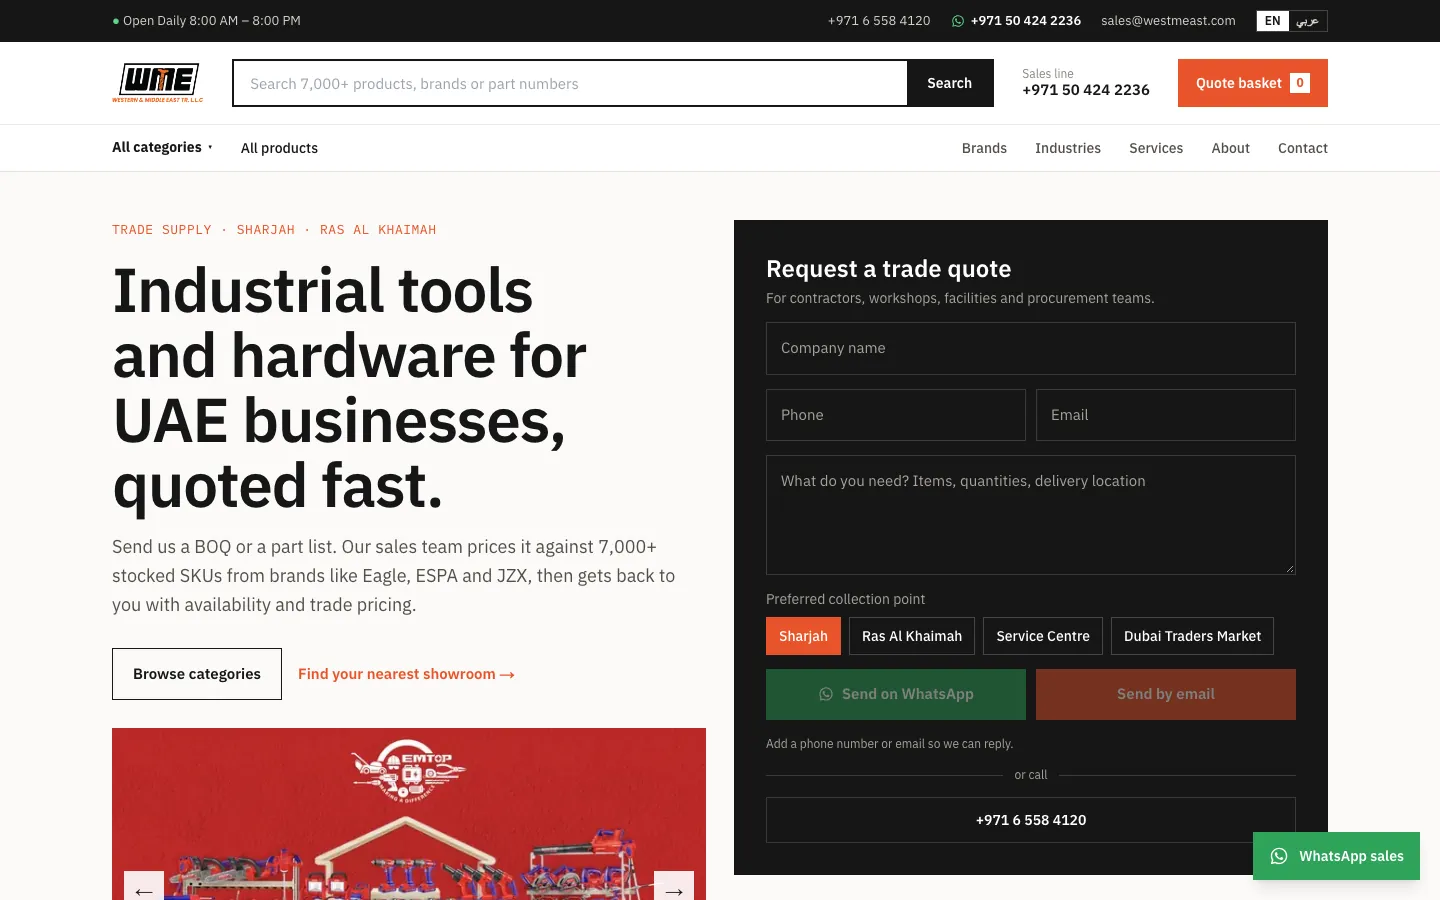Click the WhatsApp icon in the top bar

[958, 21]
